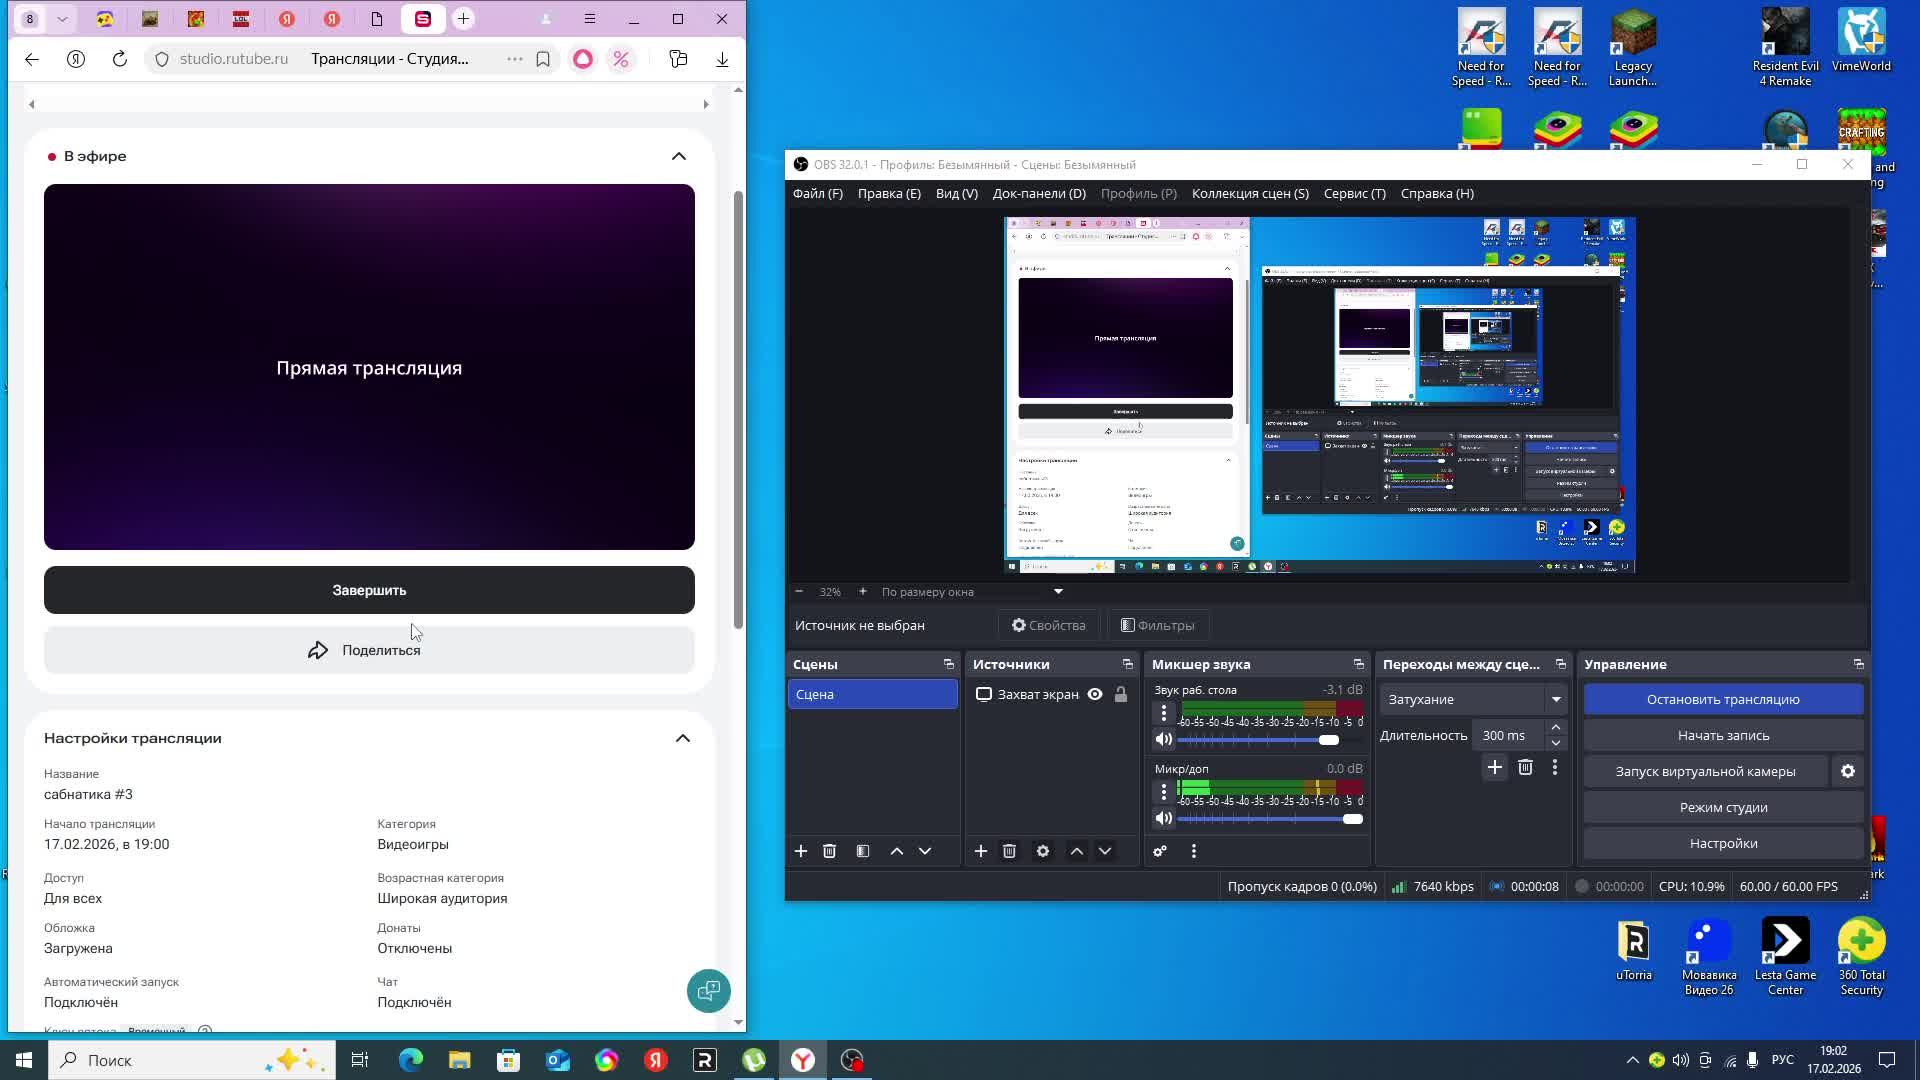
Task: Collapse Настройки трансляции section chevron
Action: tap(683, 738)
